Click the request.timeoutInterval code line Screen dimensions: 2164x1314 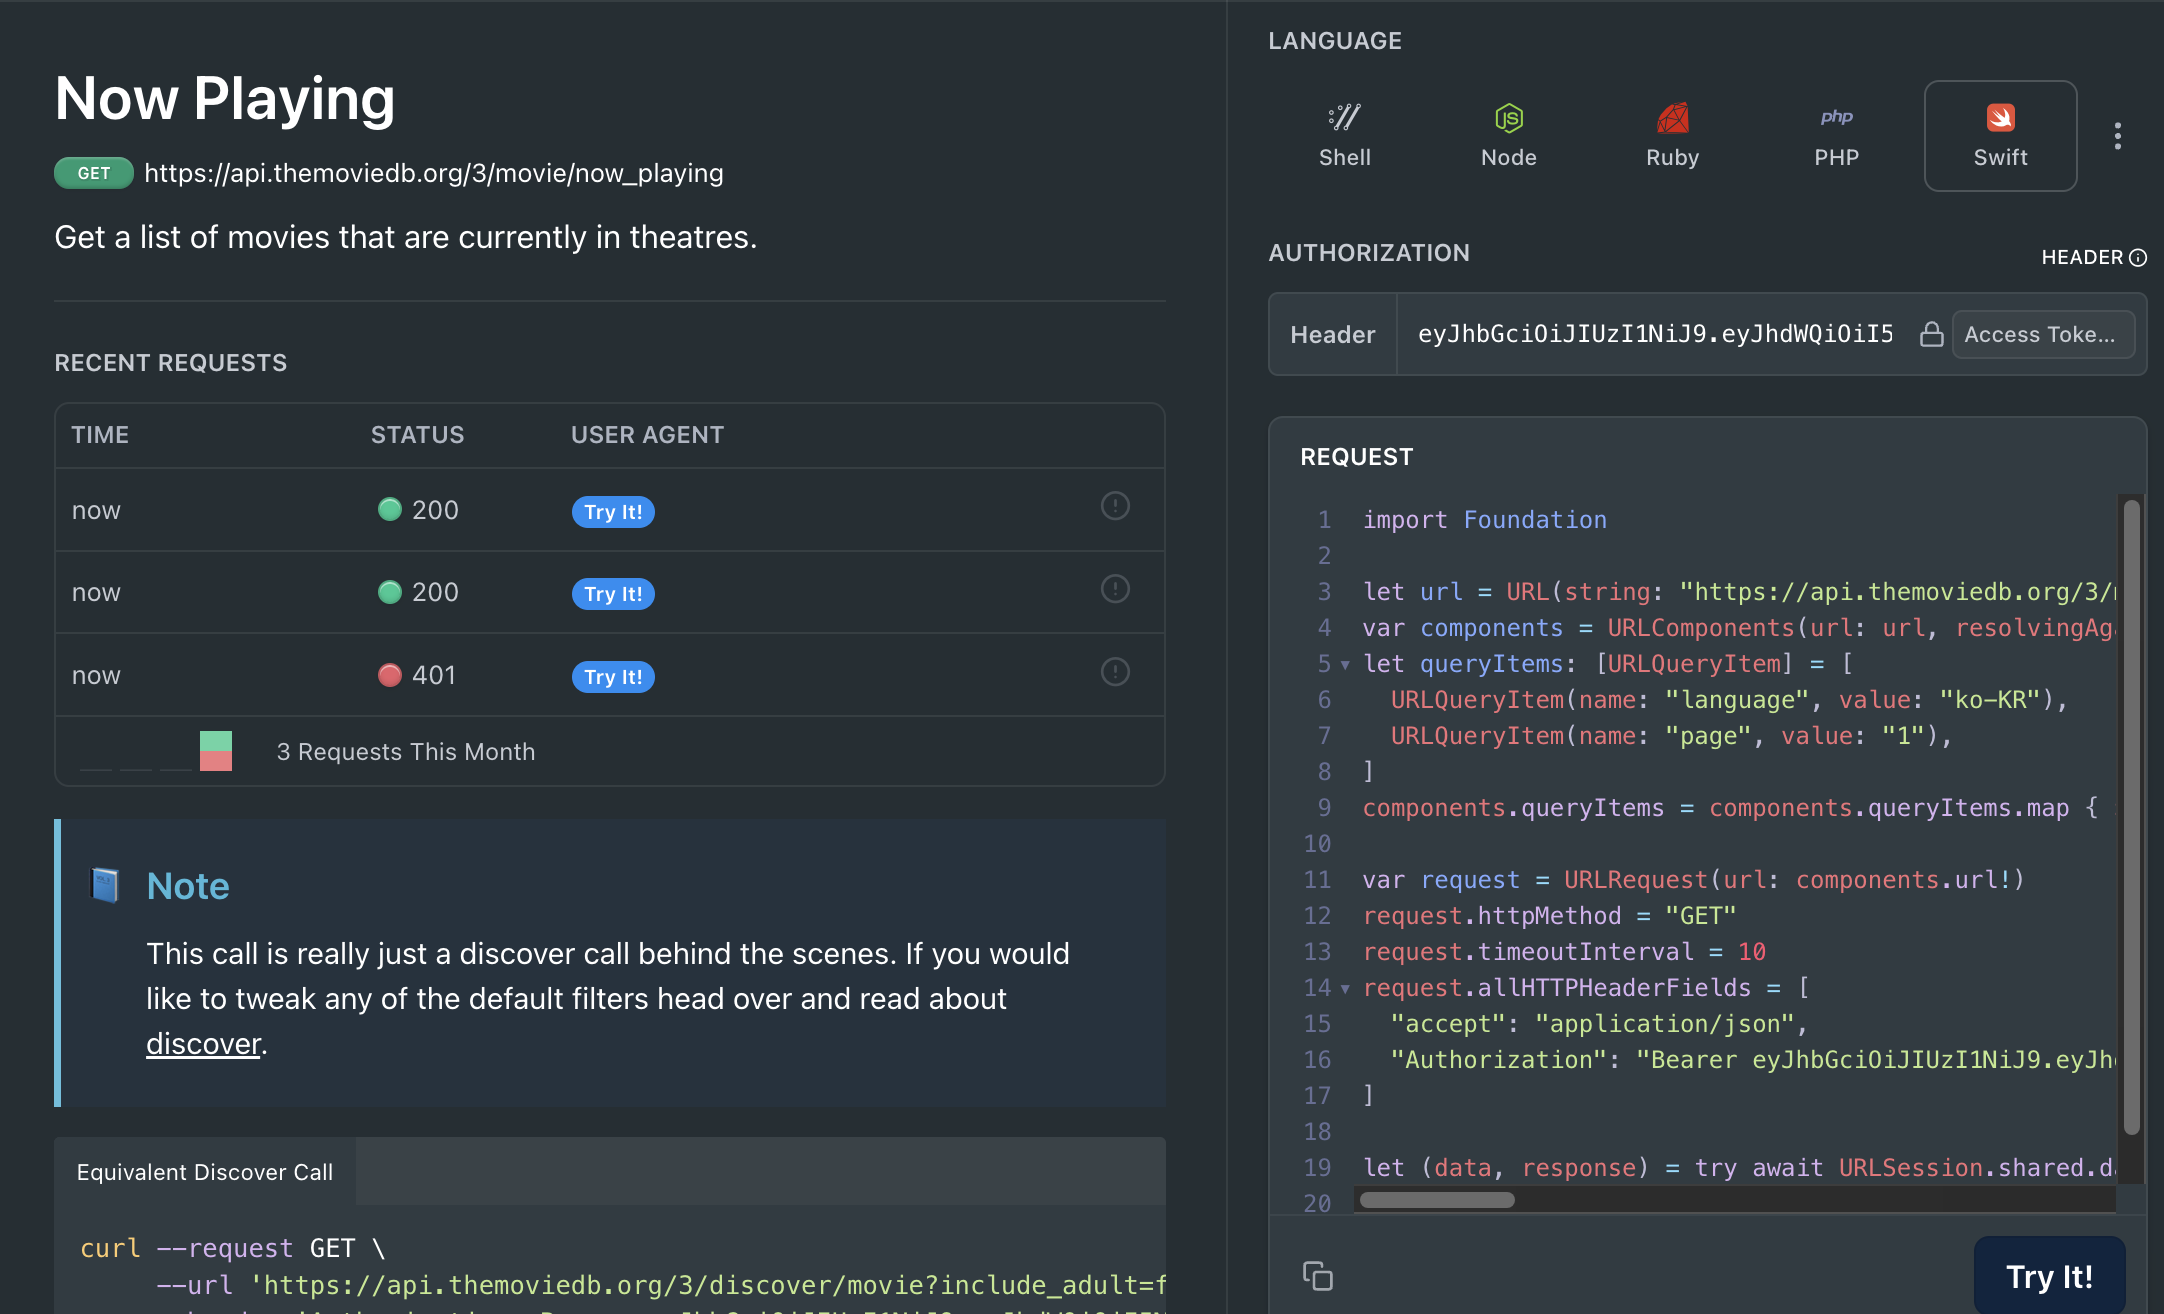pyautogui.click(x=1564, y=952)
